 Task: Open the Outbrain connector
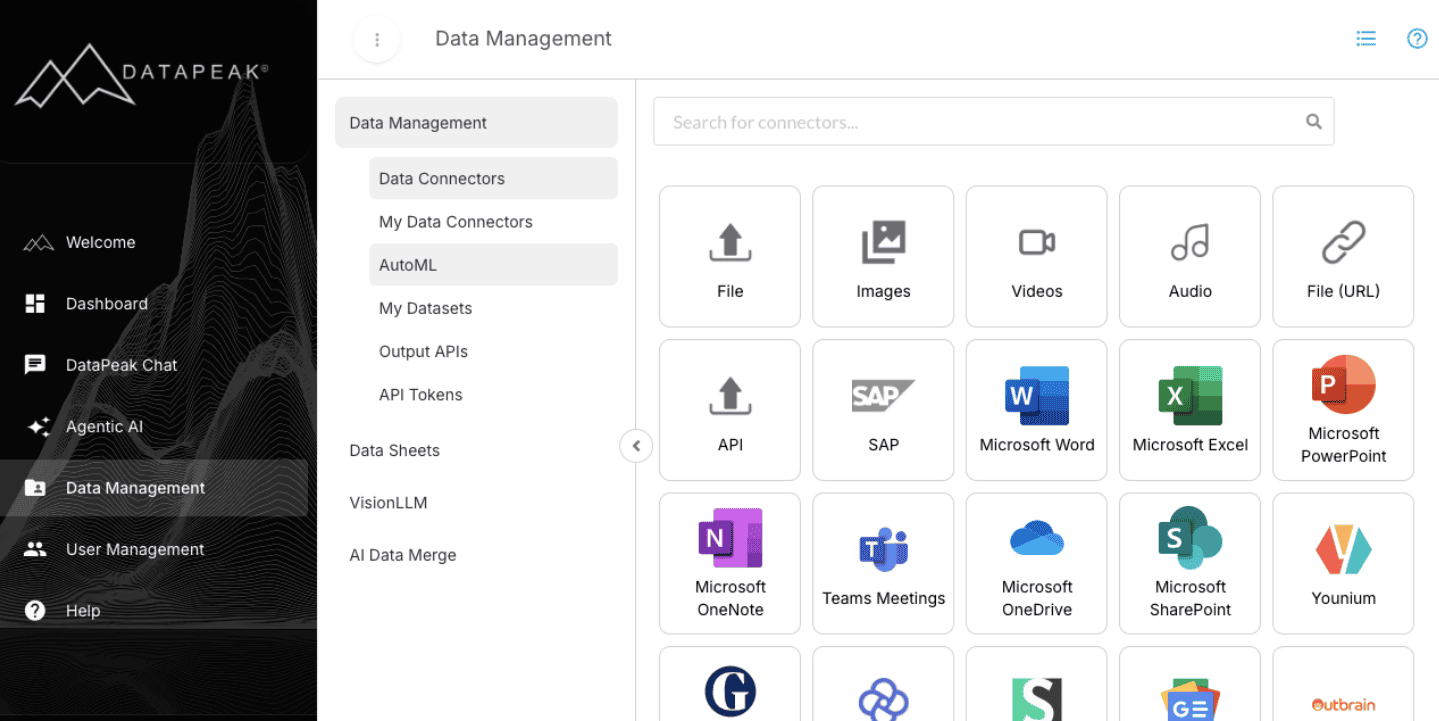[x=1343, y=690]
